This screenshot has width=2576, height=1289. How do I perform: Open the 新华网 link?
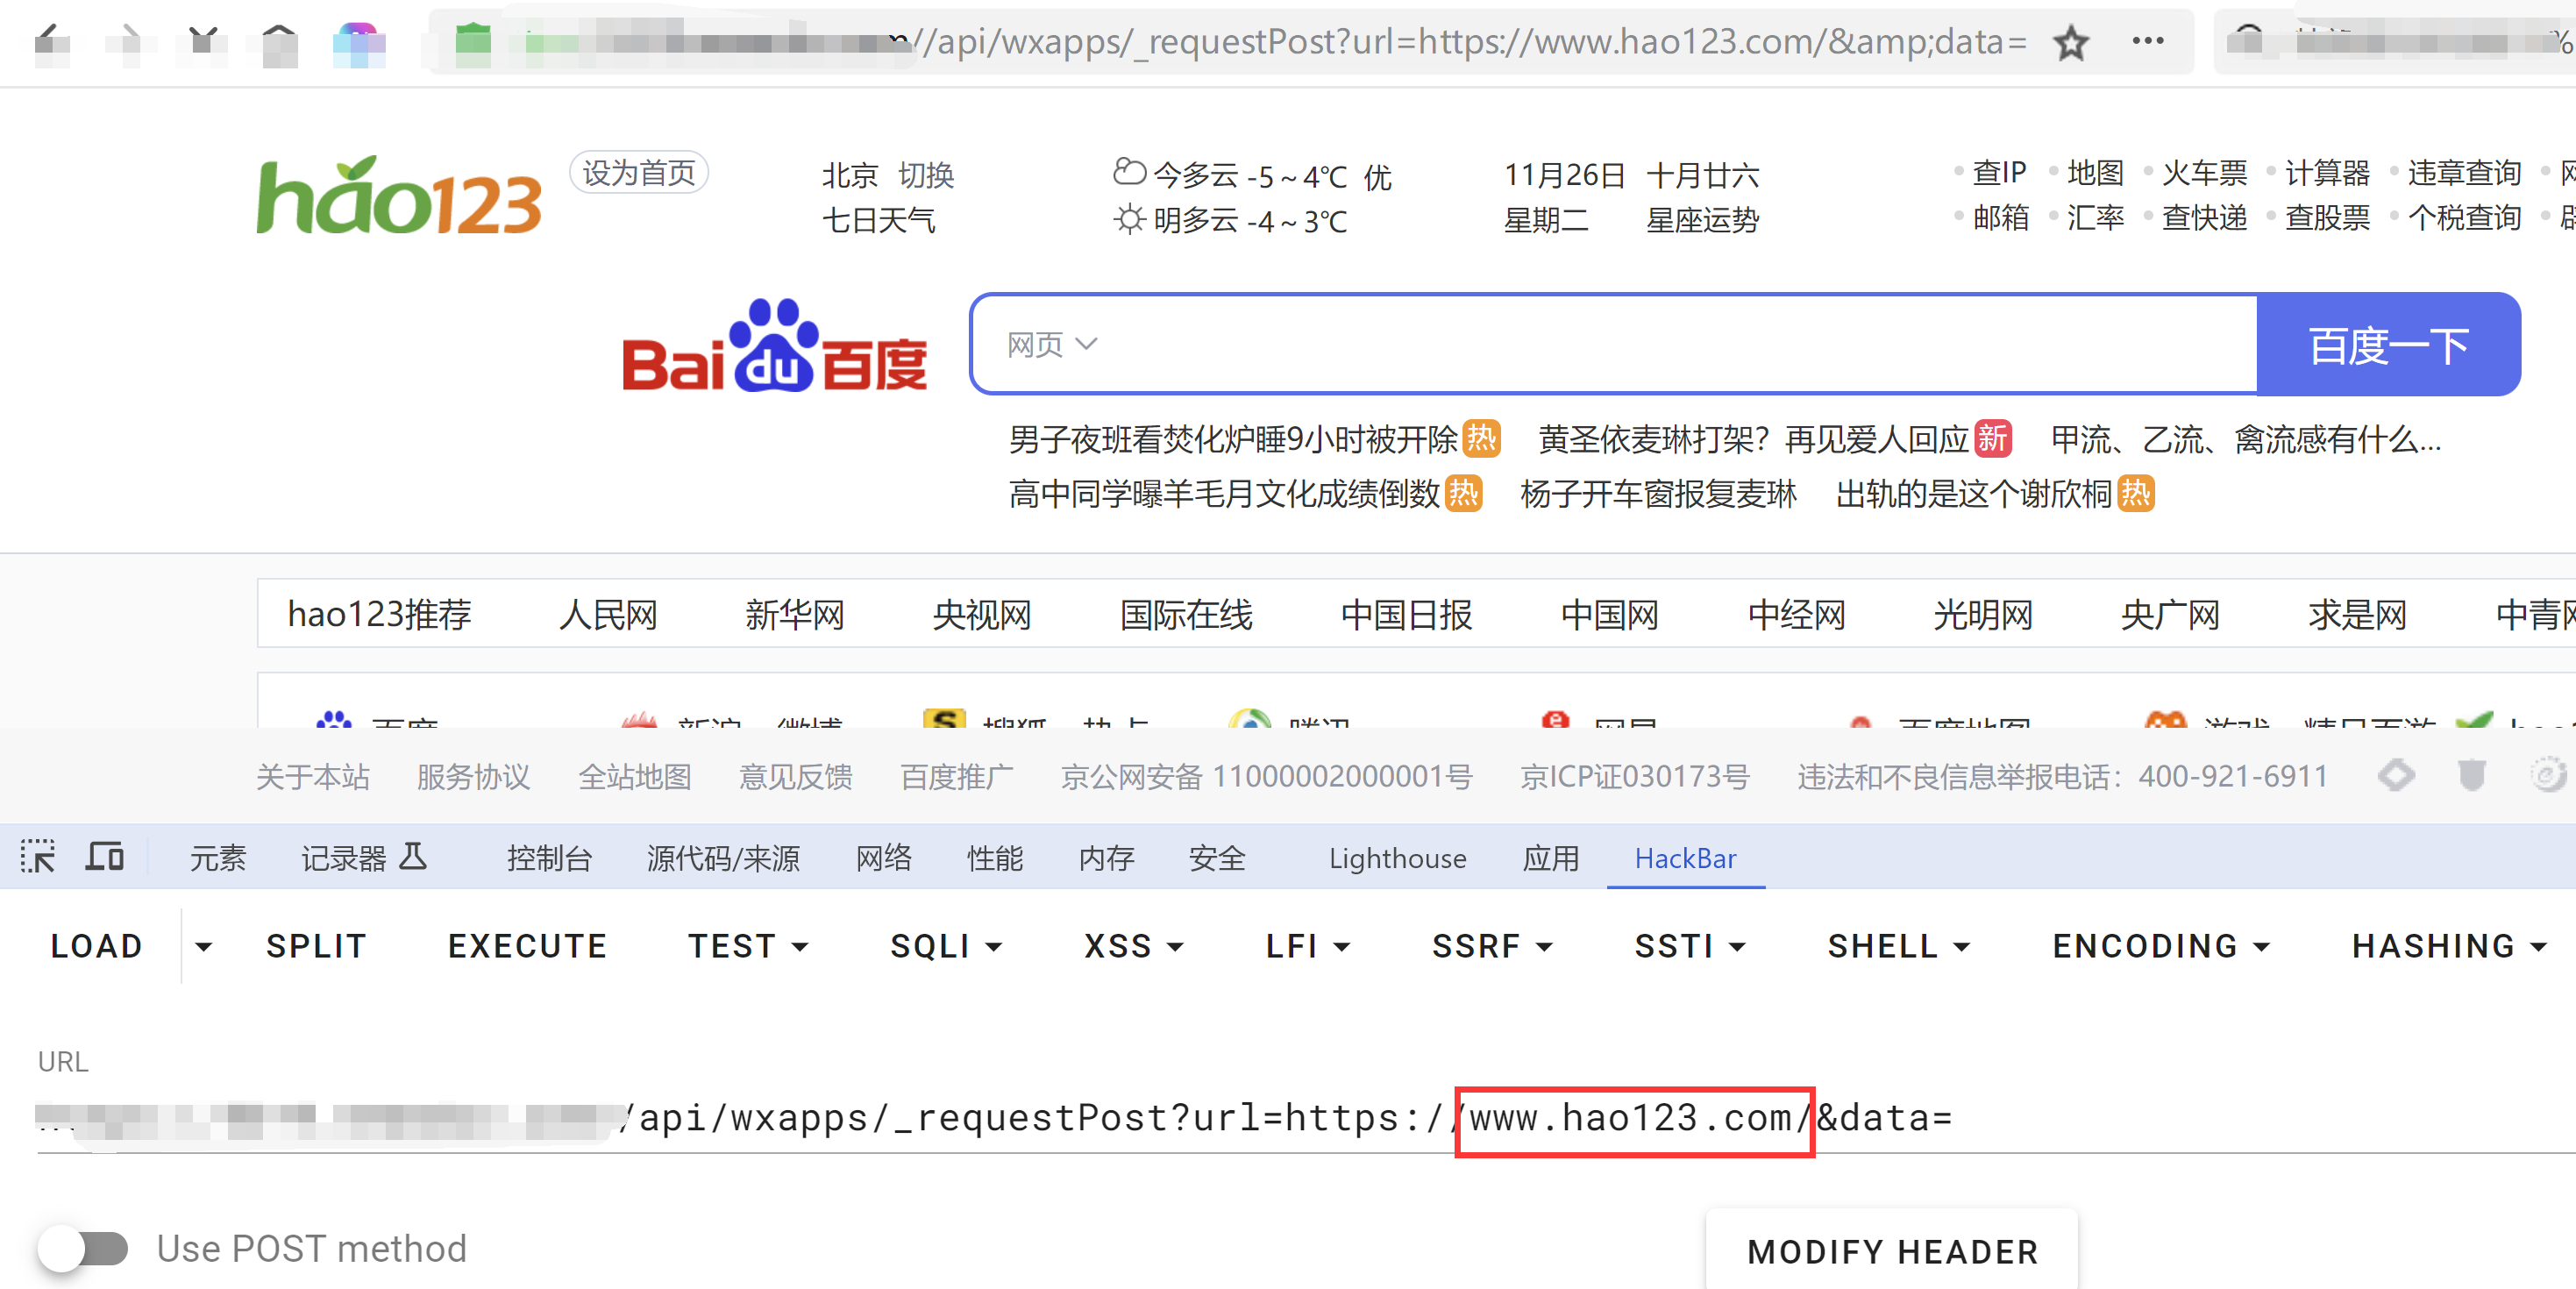[795, 614]
